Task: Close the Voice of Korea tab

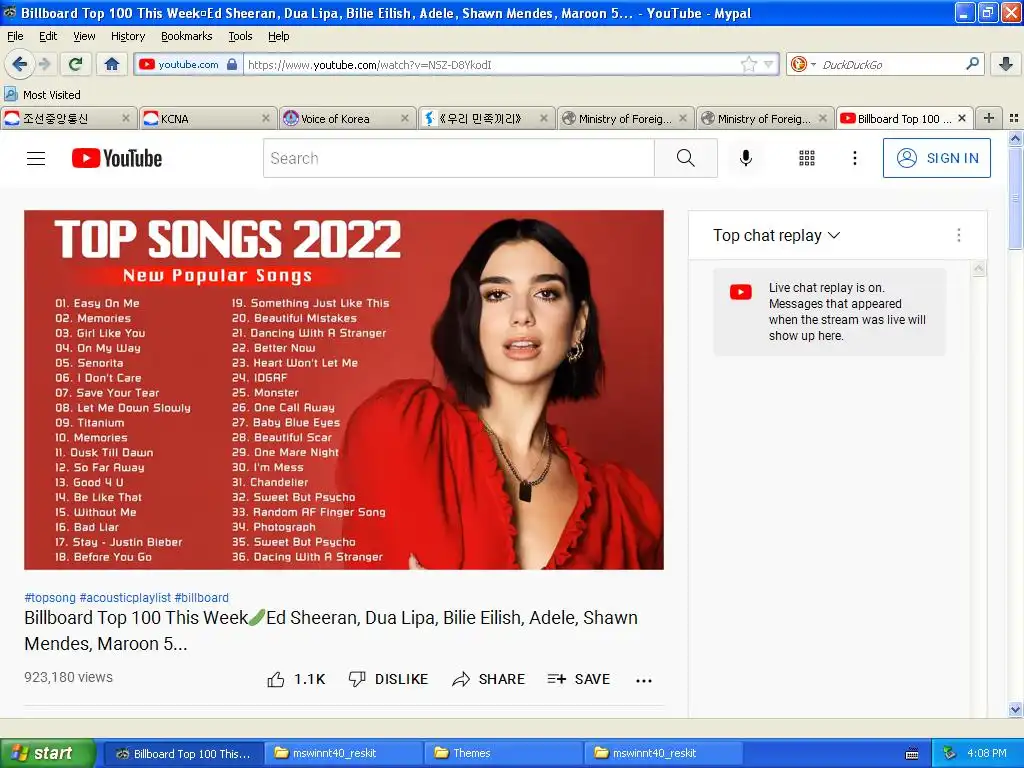Action: pyautogui.click(x=404, y=118)
